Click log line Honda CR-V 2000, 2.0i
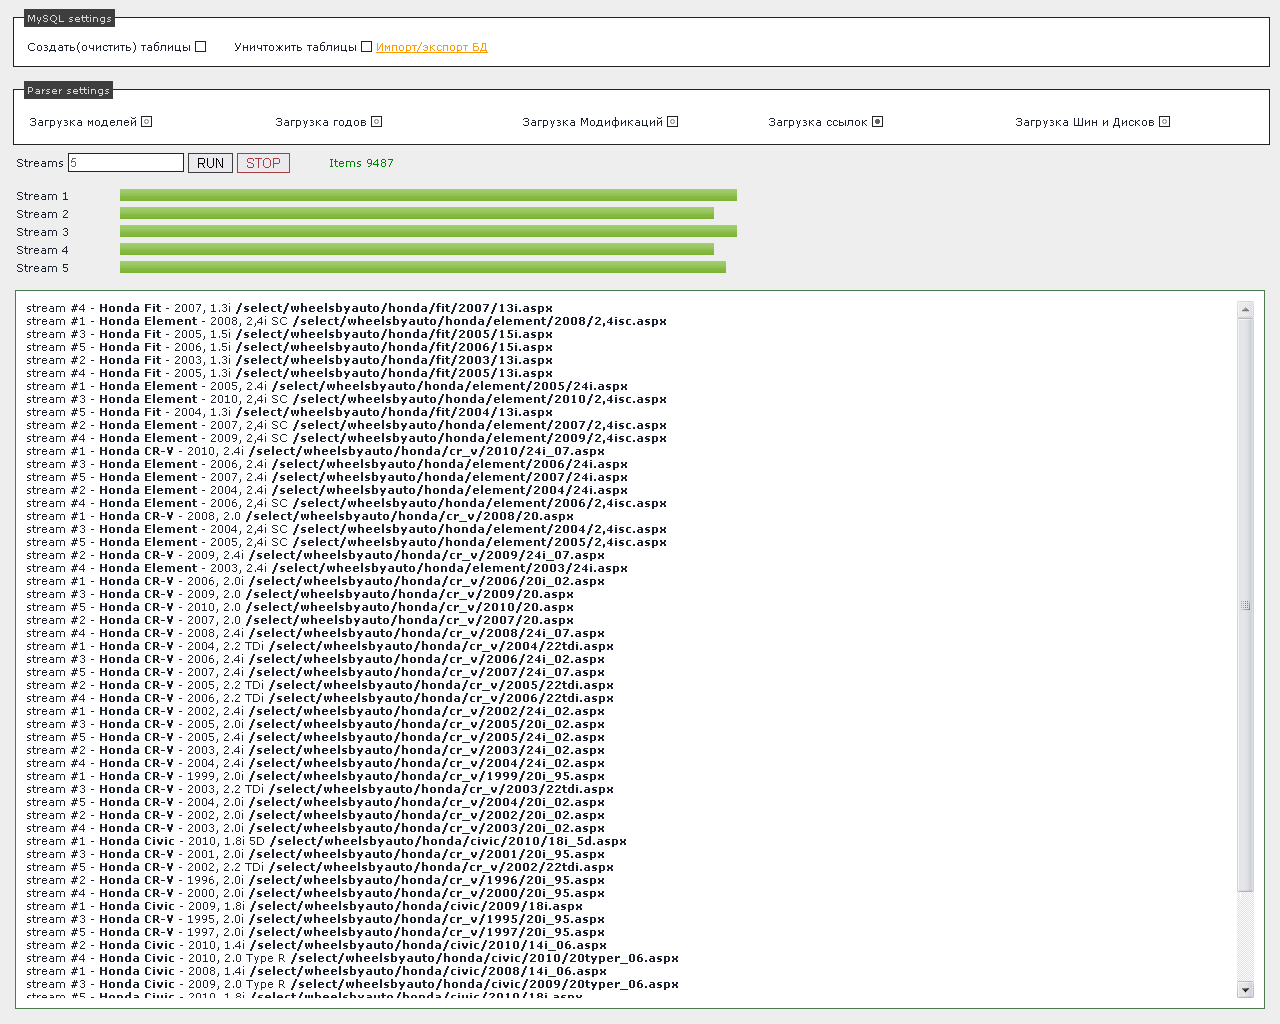 coord(315,893)
